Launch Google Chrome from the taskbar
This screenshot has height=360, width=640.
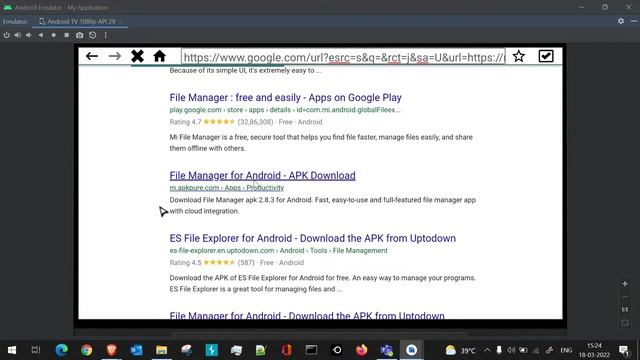[x=87, y=350]
